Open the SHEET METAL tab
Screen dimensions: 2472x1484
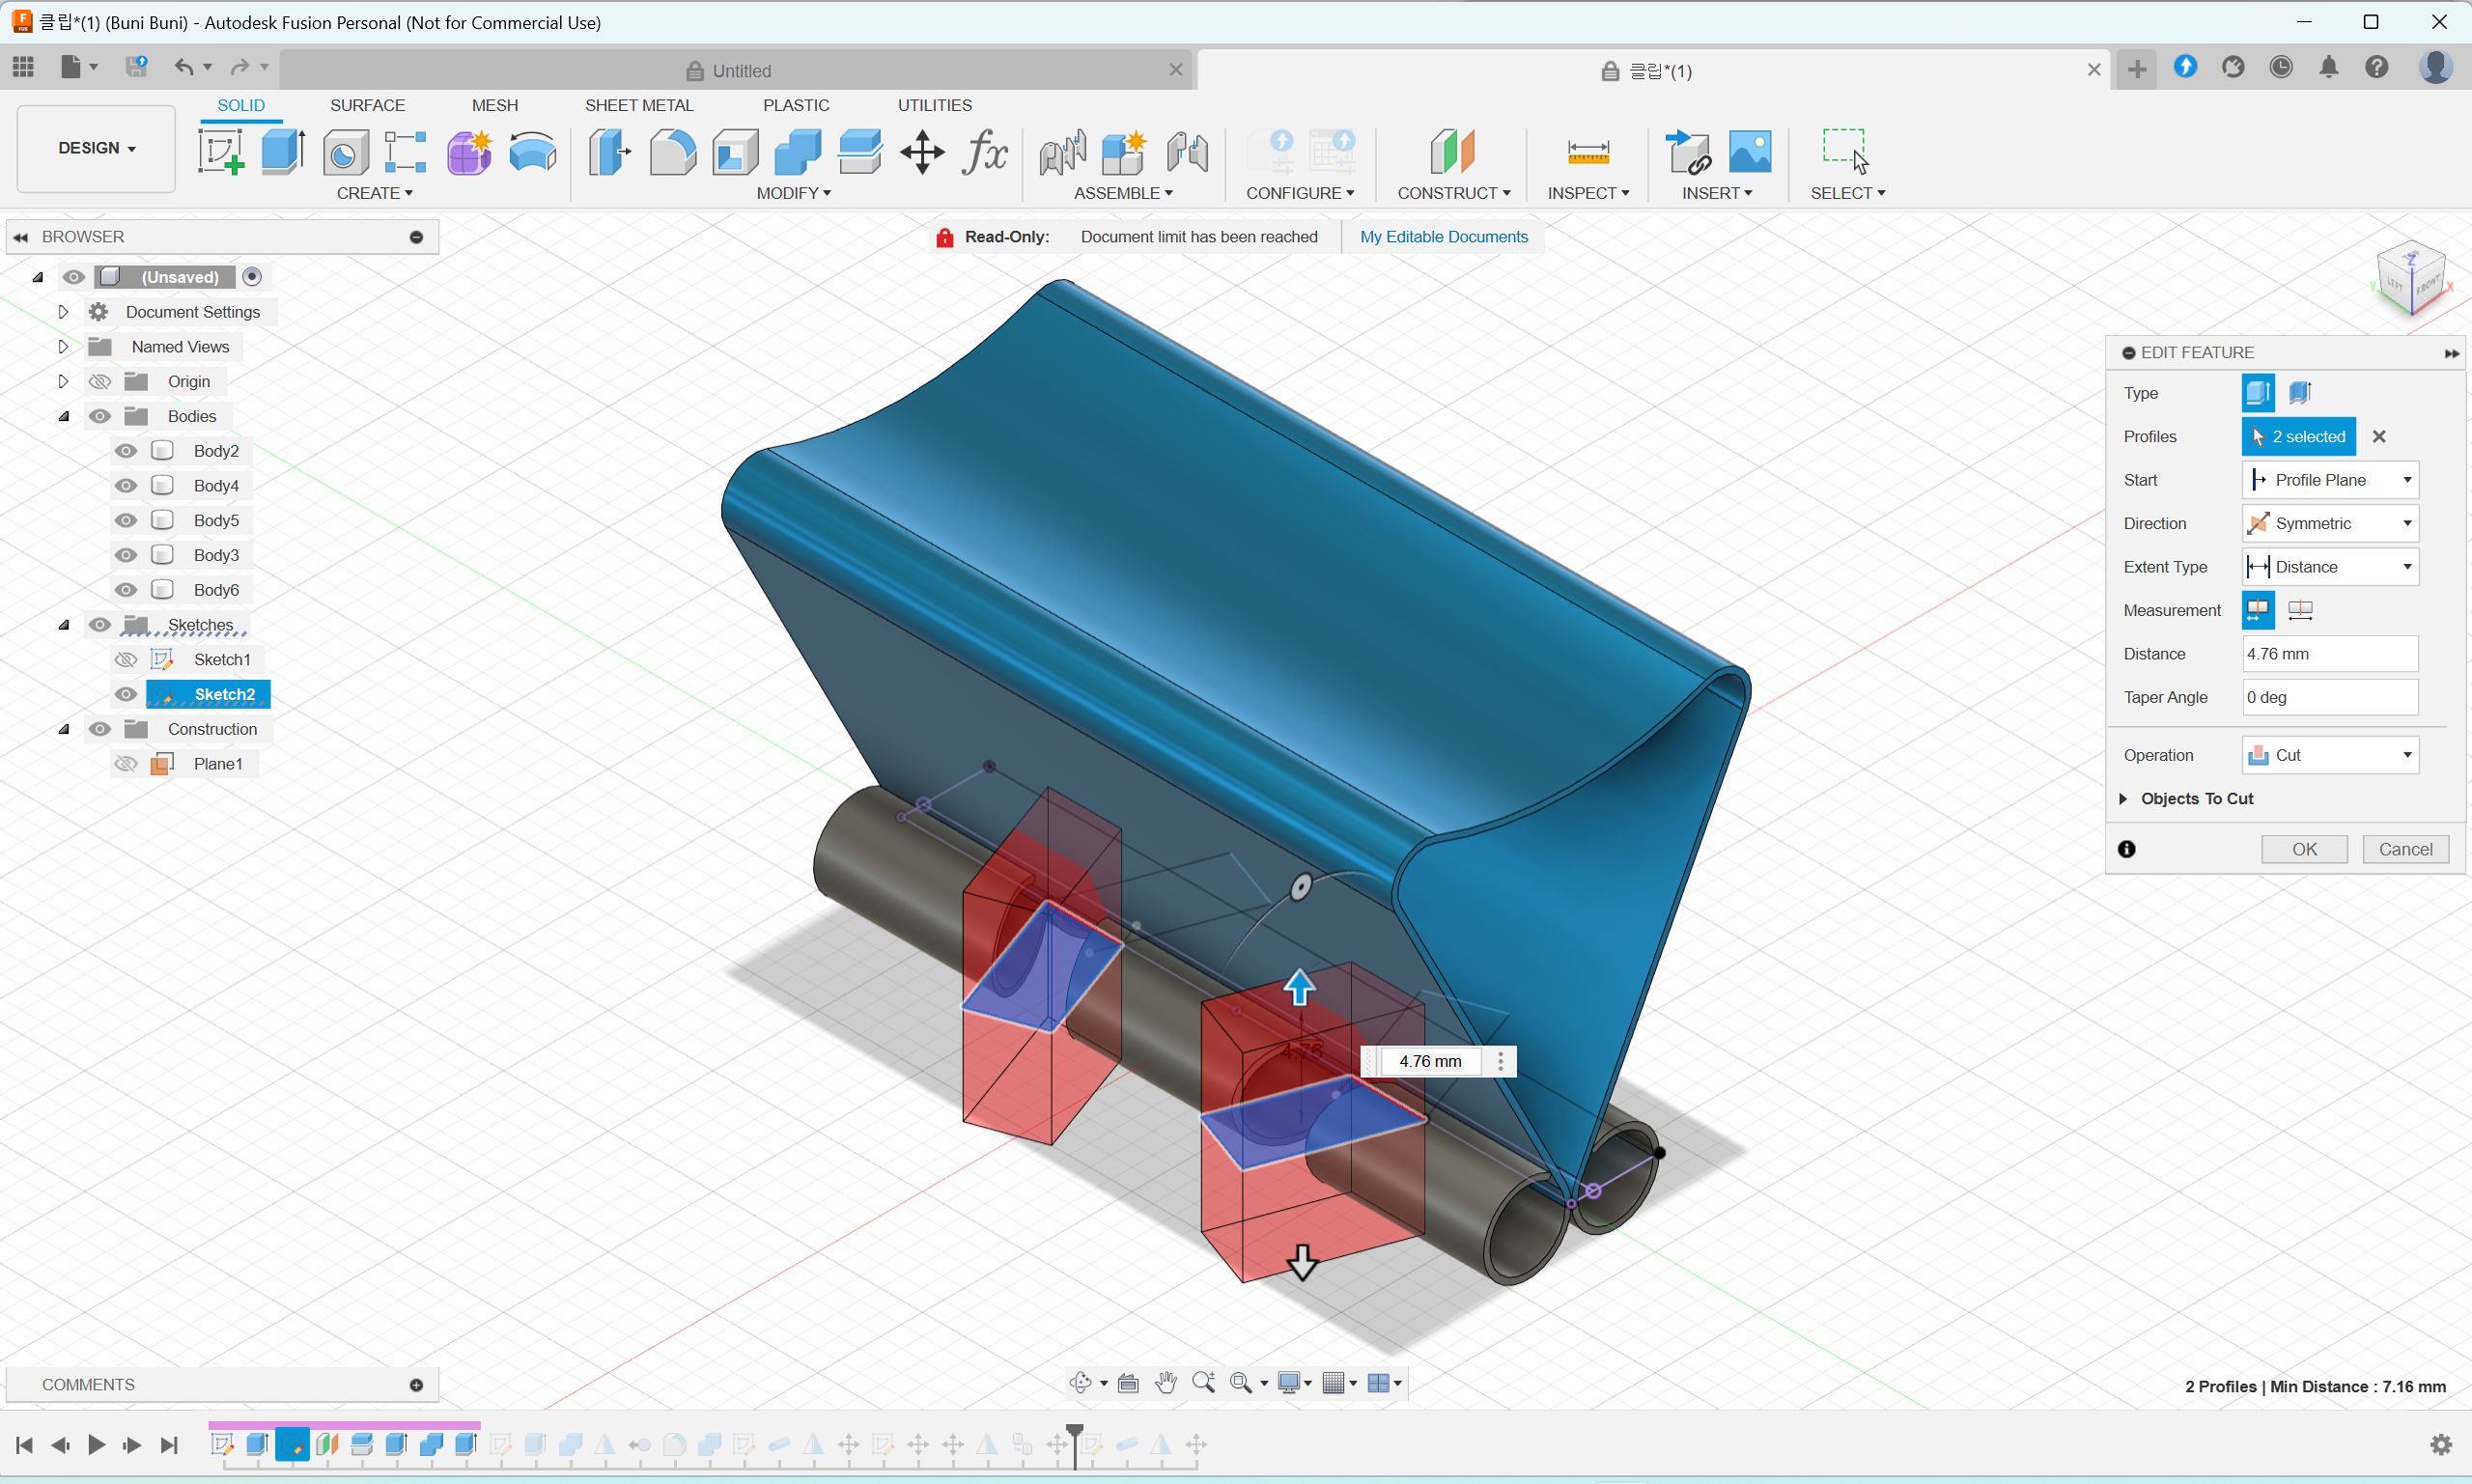pyautogui.click(x=638, y=105)
